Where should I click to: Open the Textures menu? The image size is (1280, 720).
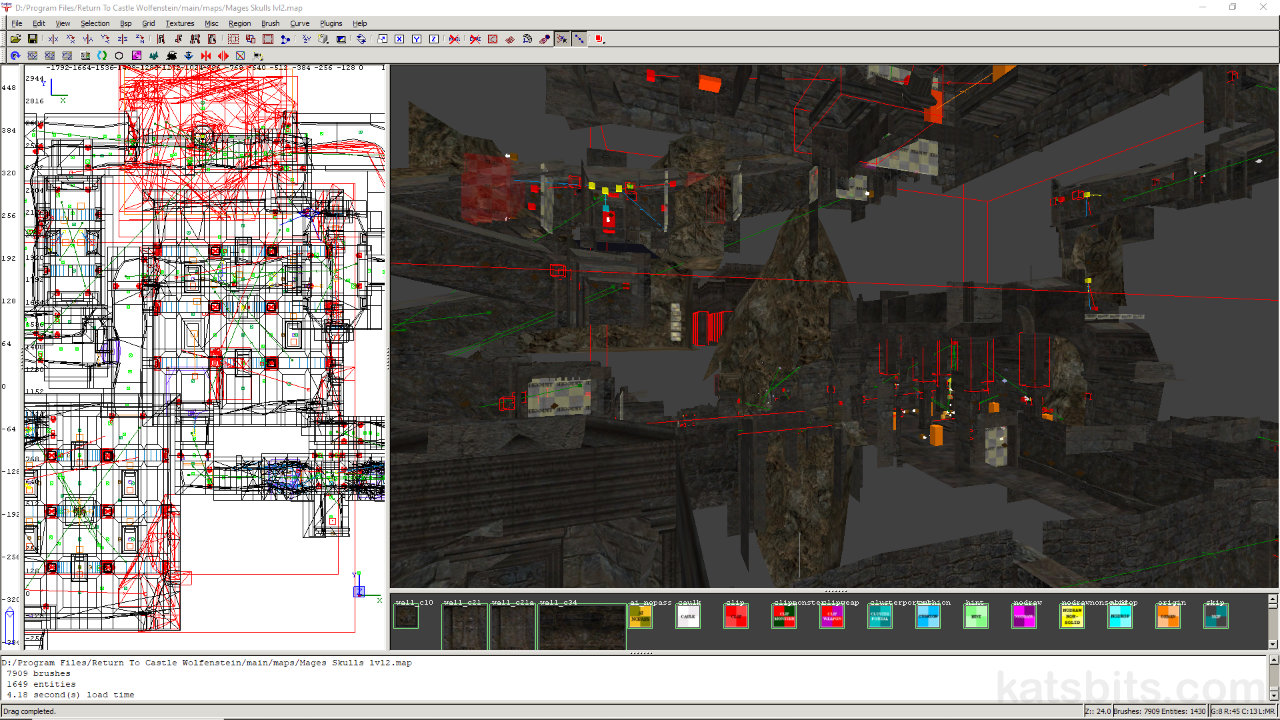click(x=180, y=22)
